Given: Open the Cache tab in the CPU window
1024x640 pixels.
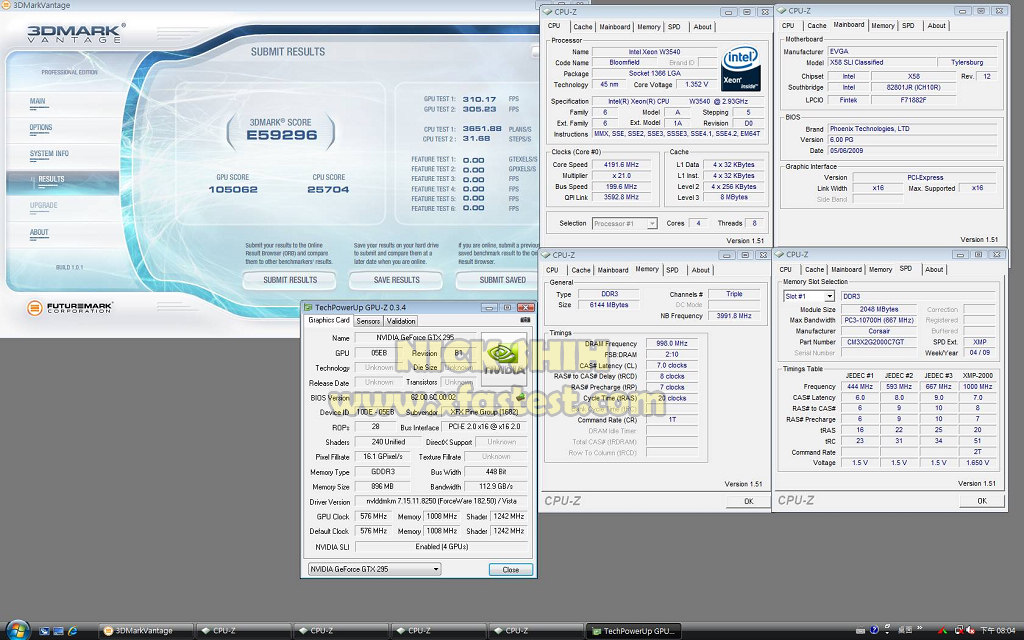Looking at the screenshot, I should point(583,27).
